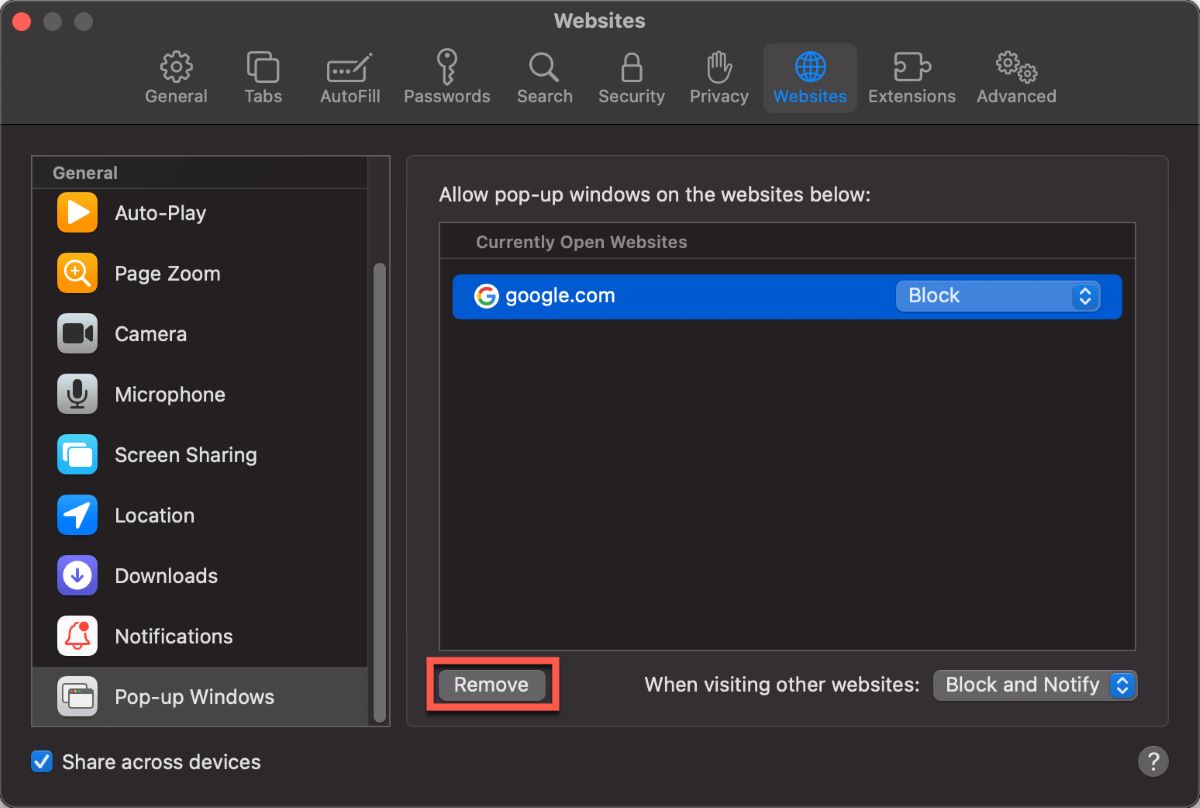Select the Notifications bell icon

click(77, 636)
